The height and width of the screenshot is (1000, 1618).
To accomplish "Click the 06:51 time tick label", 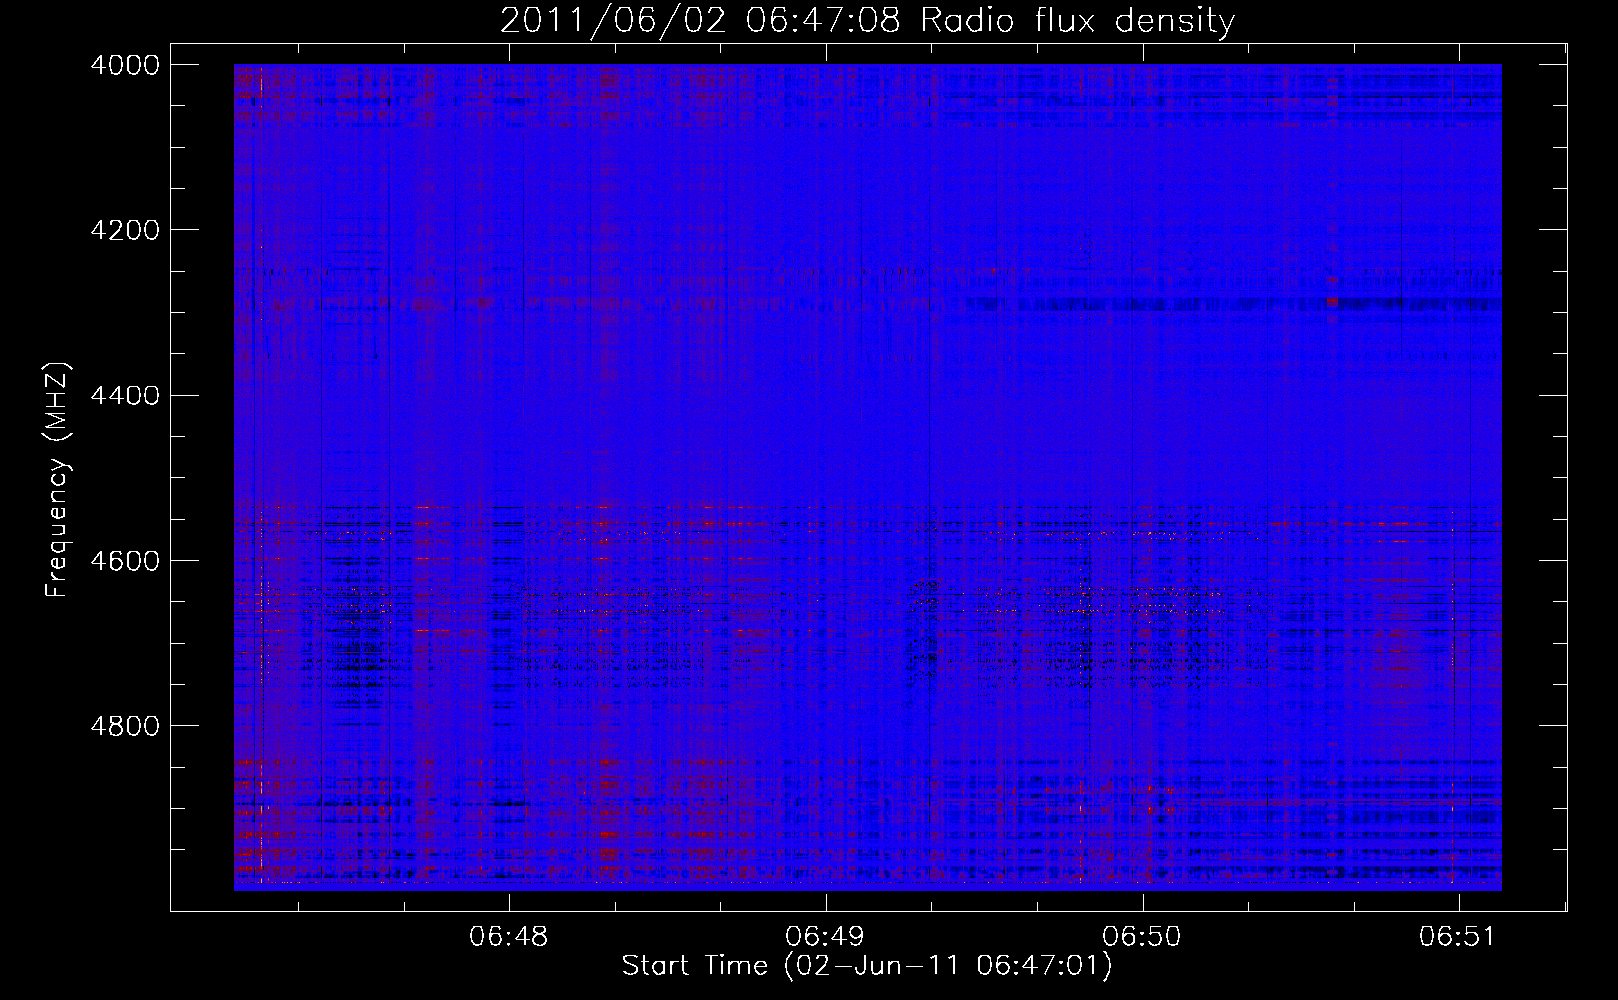I will (1457, 936).
